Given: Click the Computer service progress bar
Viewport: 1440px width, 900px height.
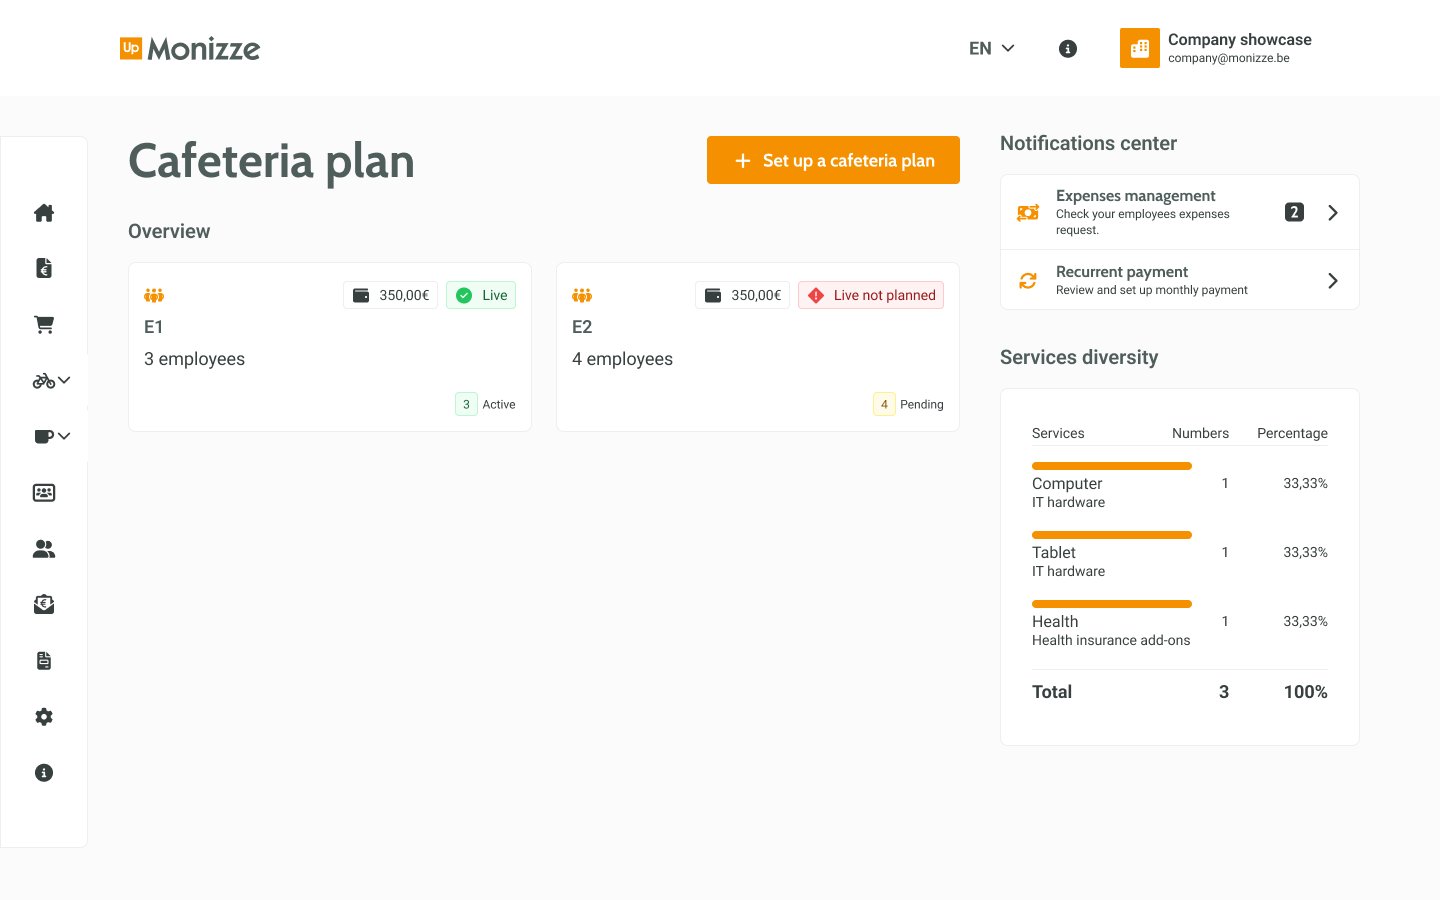Looking at the screenshot, I should [x=1111, y=466].
